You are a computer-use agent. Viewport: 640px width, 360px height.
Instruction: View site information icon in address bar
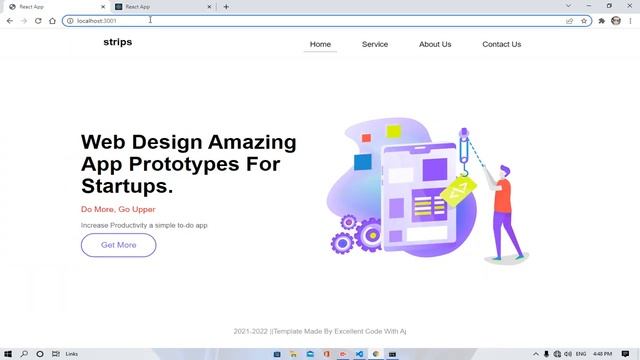point(70,21)
